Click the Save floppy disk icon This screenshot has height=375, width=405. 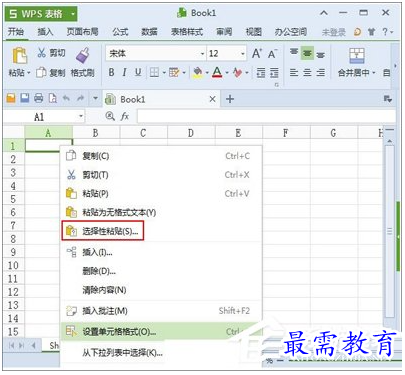[x=25, y=98]
